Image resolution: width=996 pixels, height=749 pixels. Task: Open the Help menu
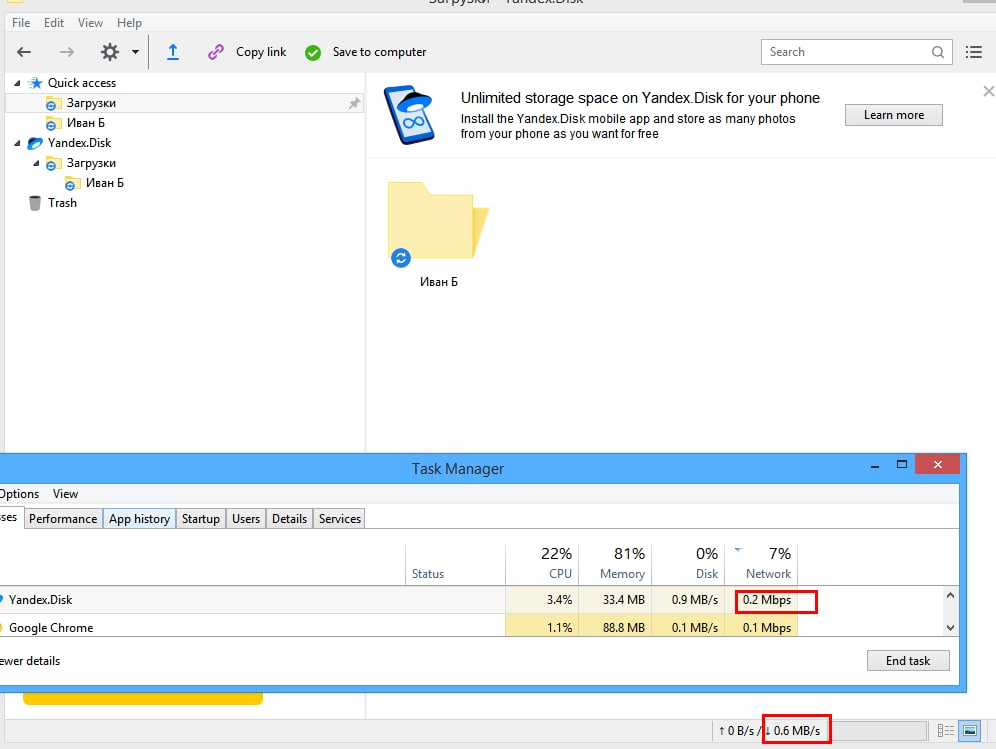coord(129,23)
